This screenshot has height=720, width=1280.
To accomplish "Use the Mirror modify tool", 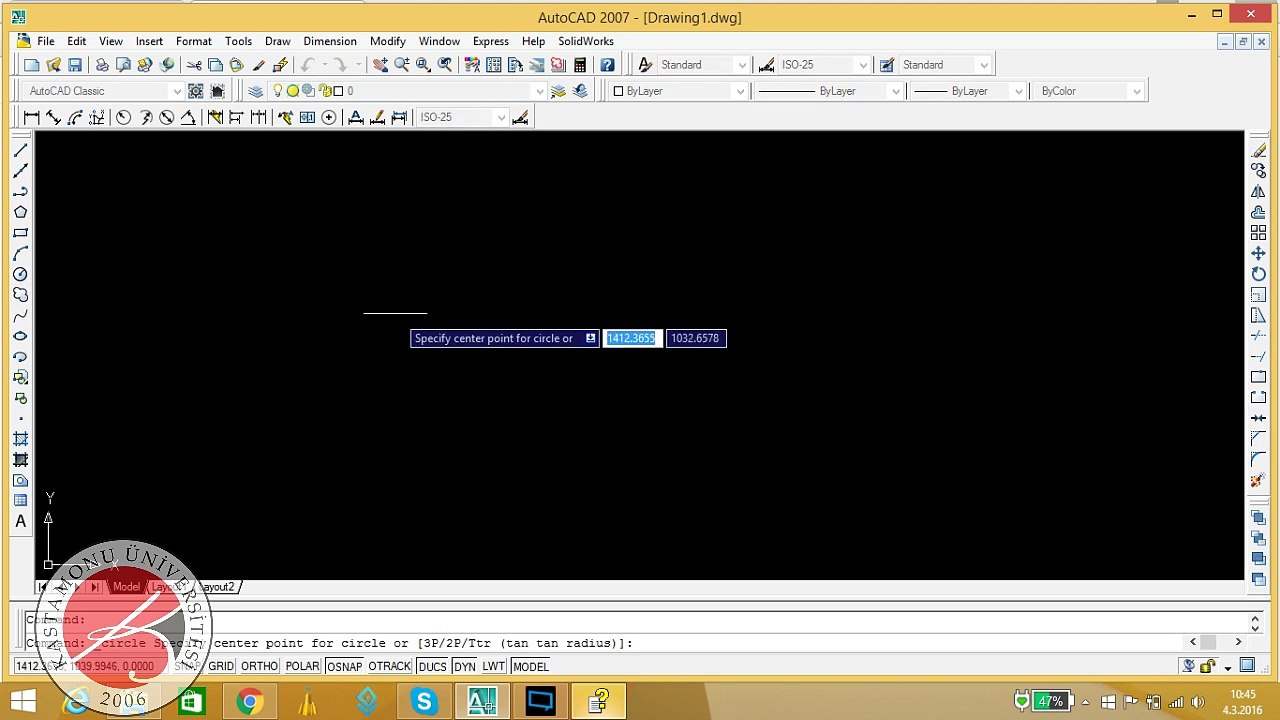I will tap(1258, 191).
